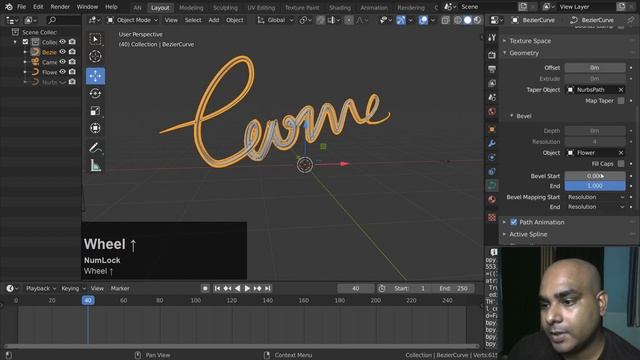Click the Blender logo menu
Image resolution: width=640 pixels, height=360 pixels.
pos(9,7)
